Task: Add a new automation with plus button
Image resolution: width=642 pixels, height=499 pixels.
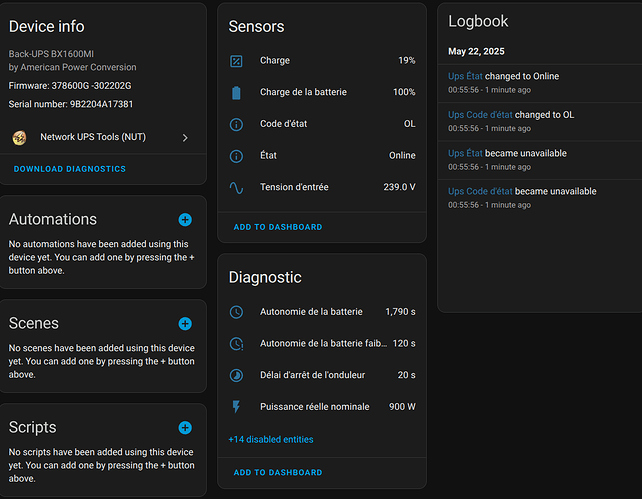Action: (185, 220)
